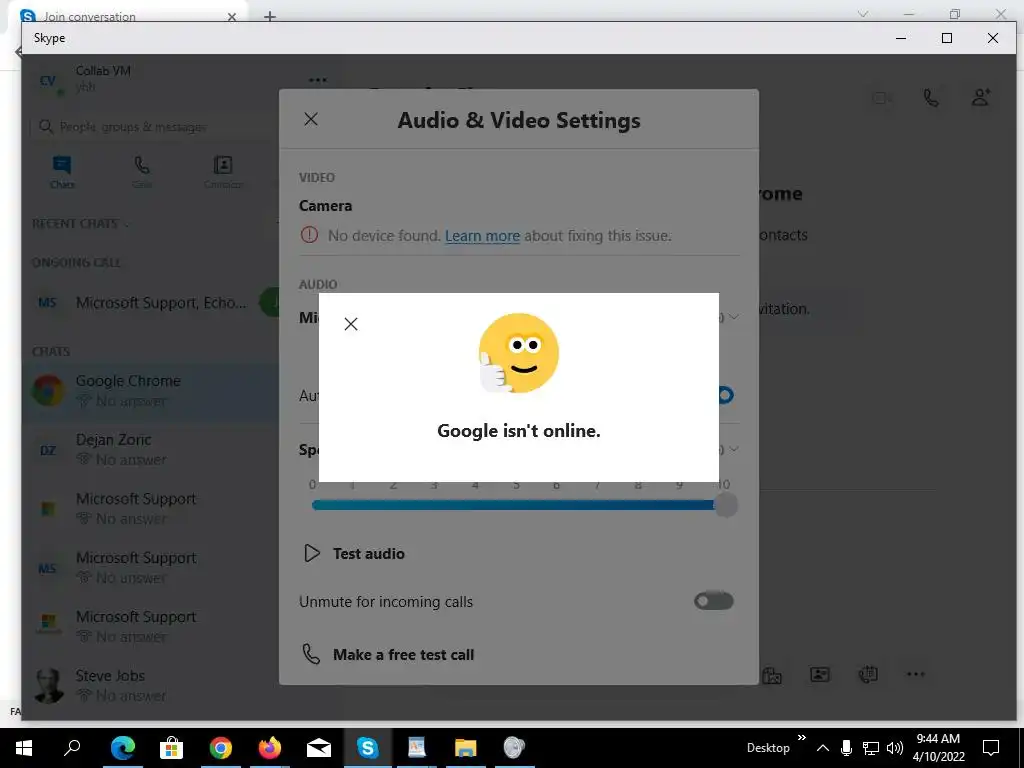Open more message options ellipsis at bottom

point(916,674)
